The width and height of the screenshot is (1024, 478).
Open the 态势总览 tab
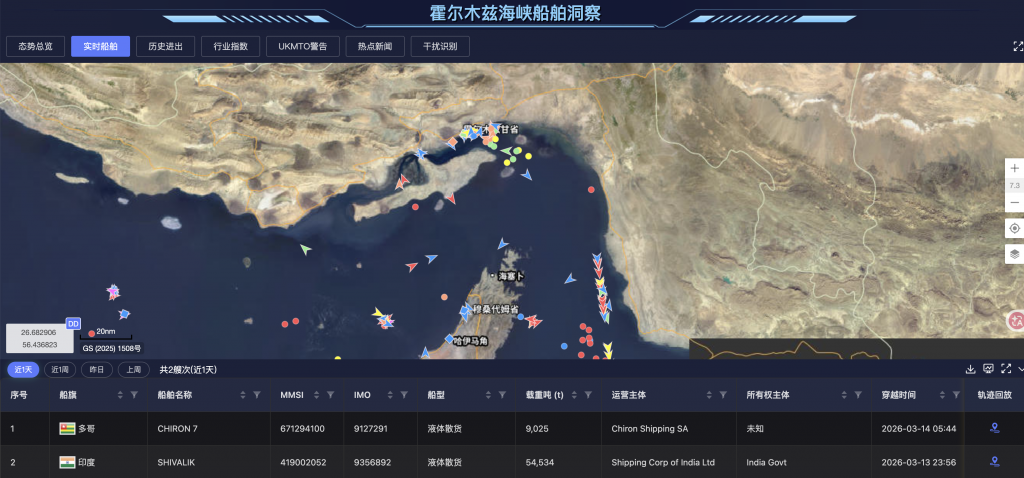point(35,46)
